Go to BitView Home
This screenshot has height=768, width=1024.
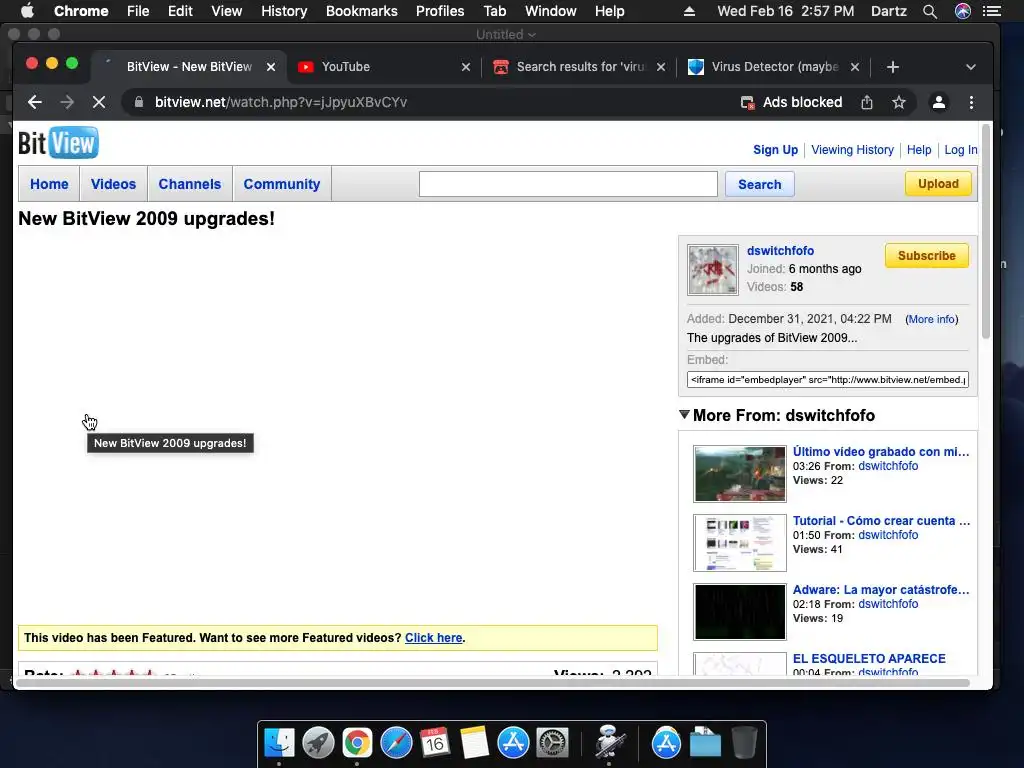point(49,184)
